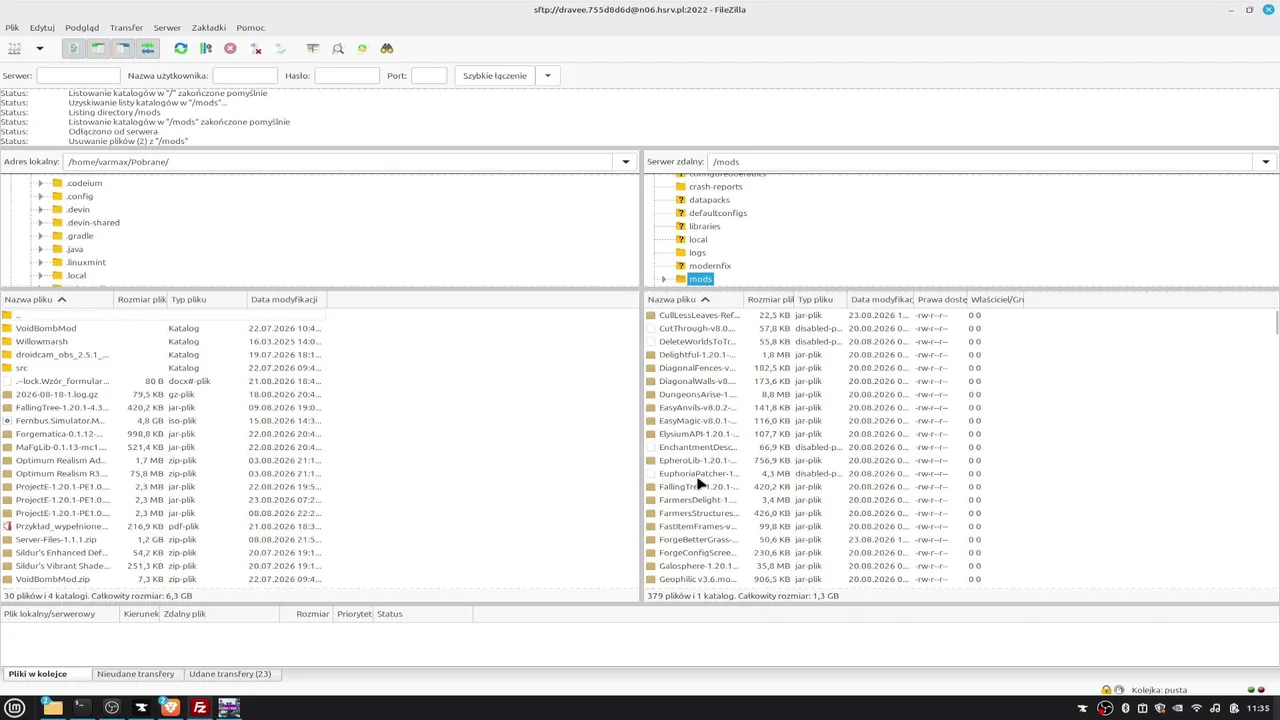
Task: Click the disconnect from server icon
Action: 255,48
